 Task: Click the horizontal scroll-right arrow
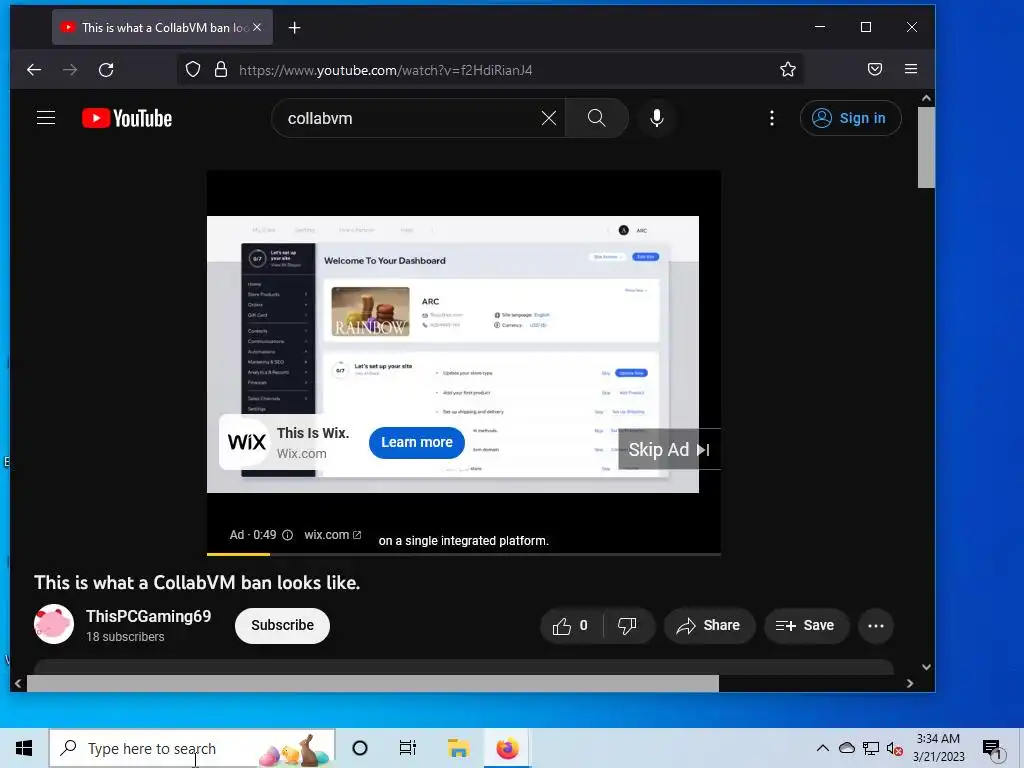pos(910,683)
